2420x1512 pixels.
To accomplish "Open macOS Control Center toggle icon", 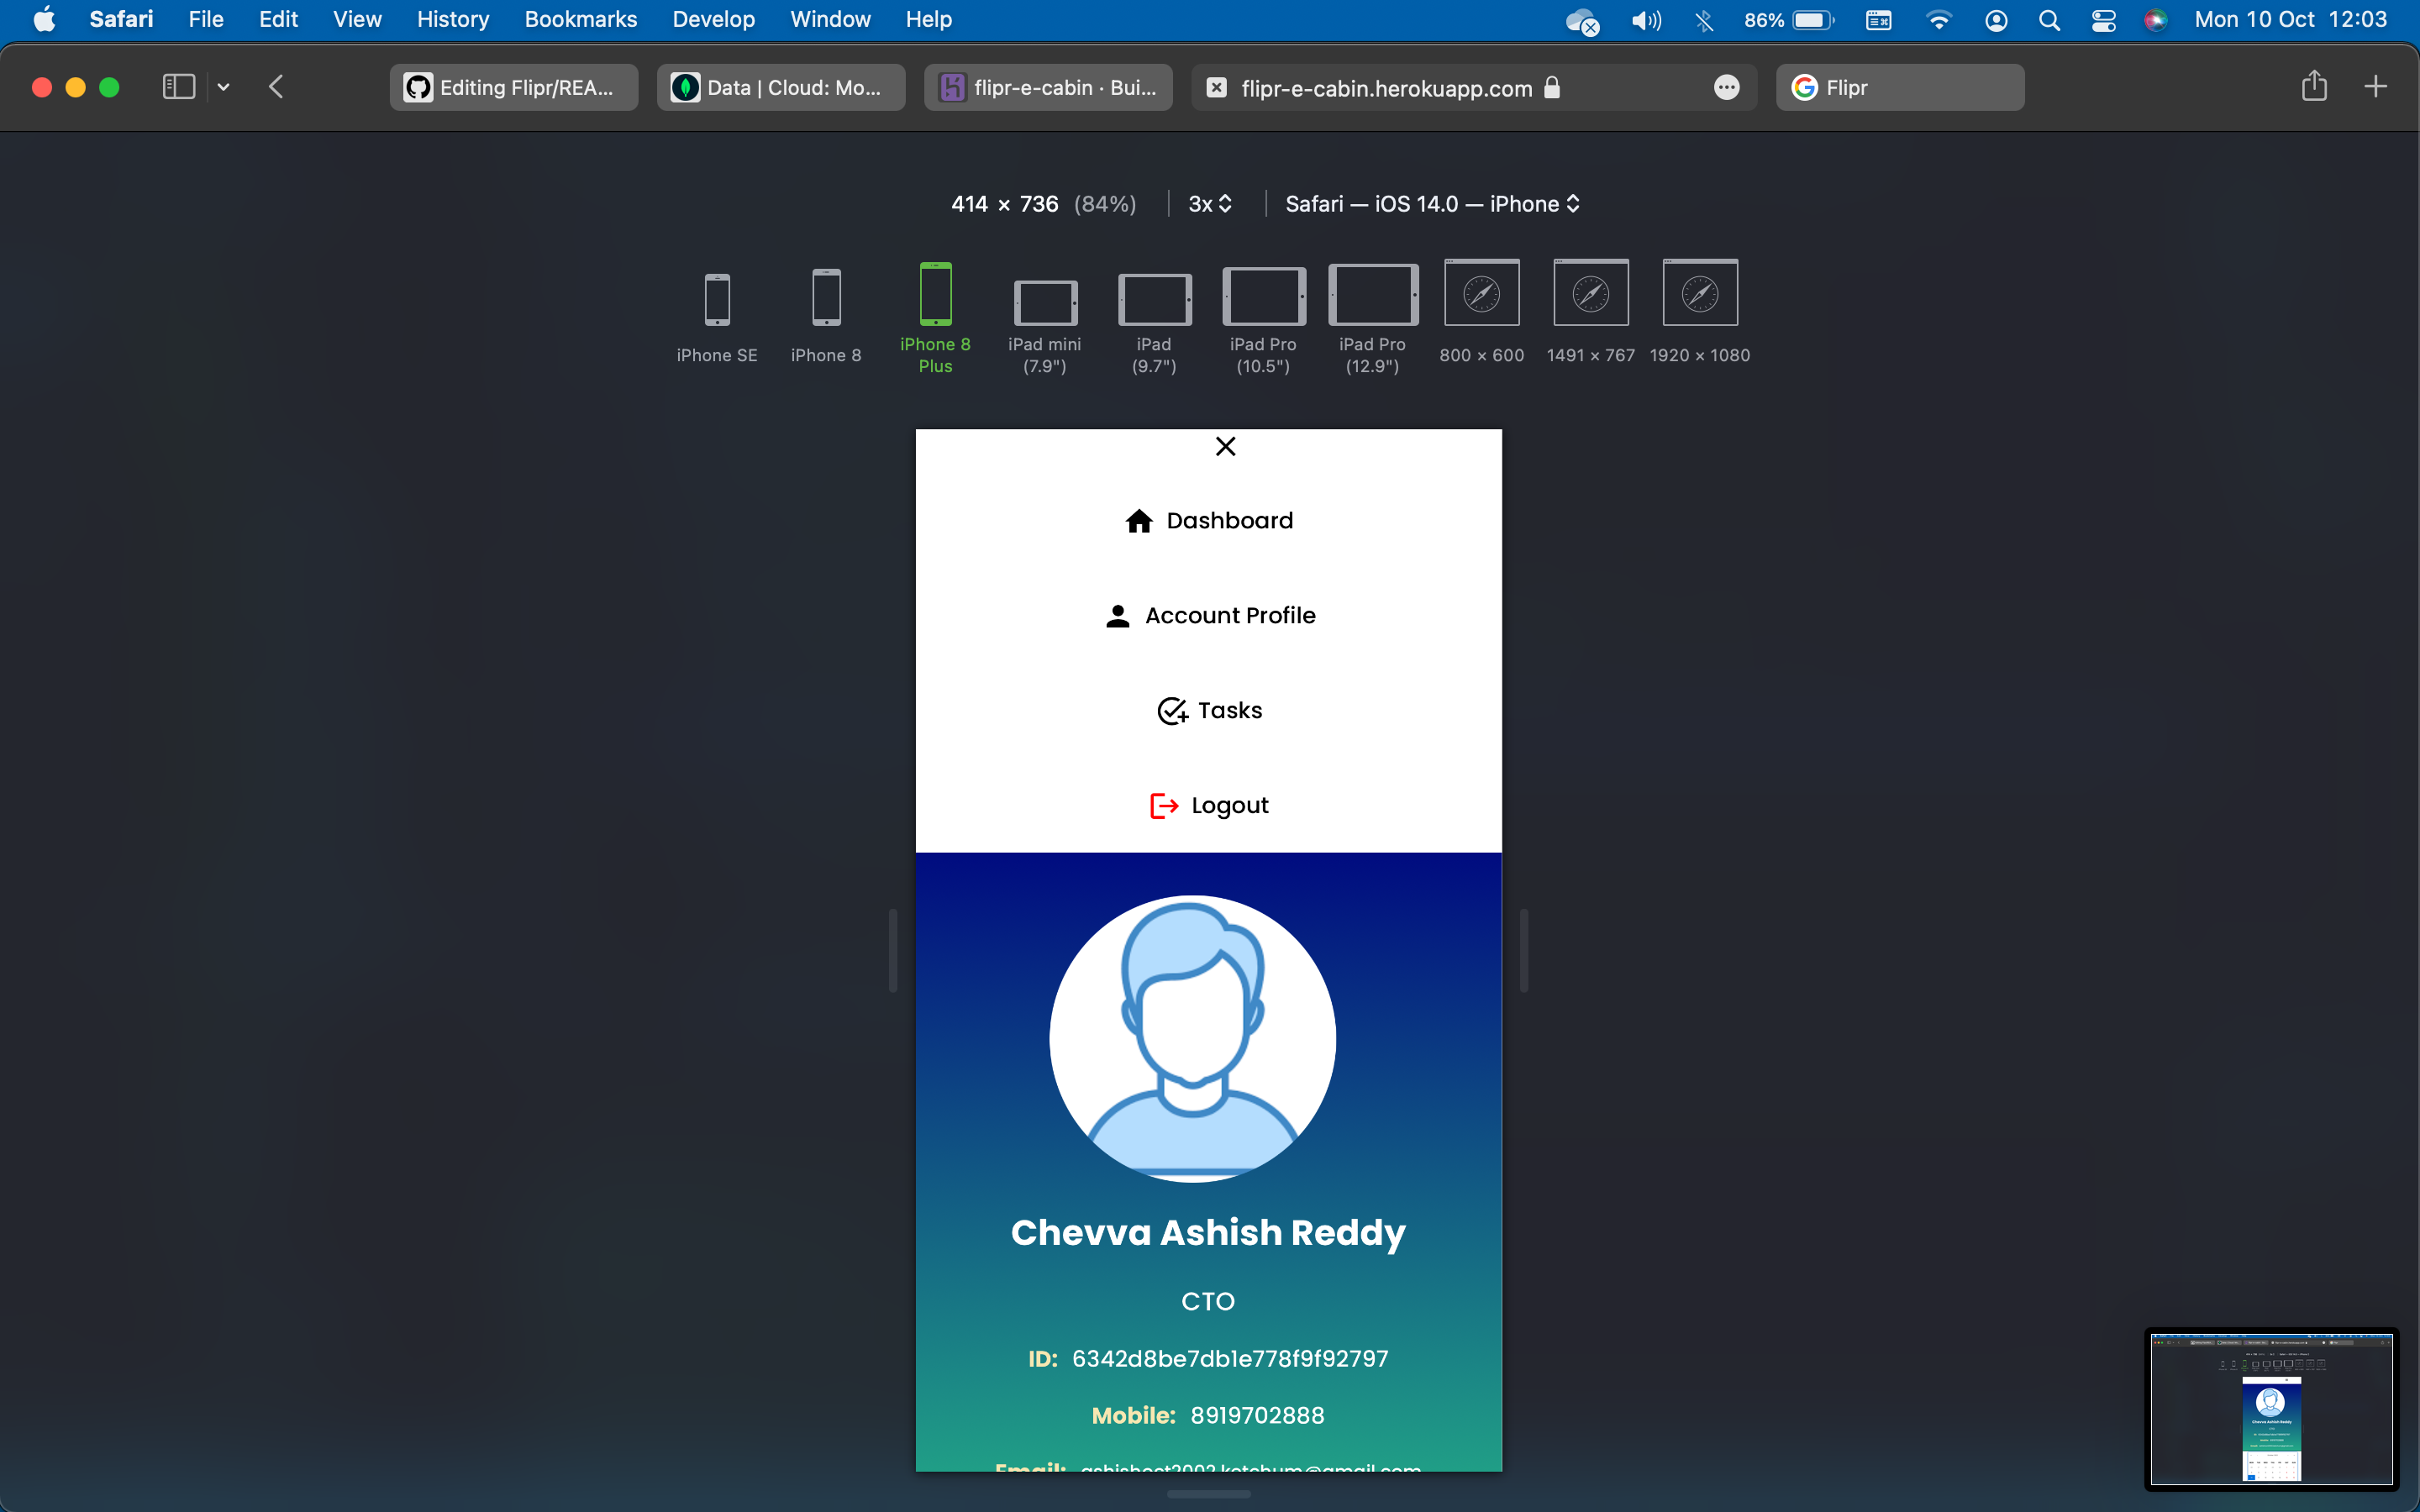I will click(x=2103, y=20).
